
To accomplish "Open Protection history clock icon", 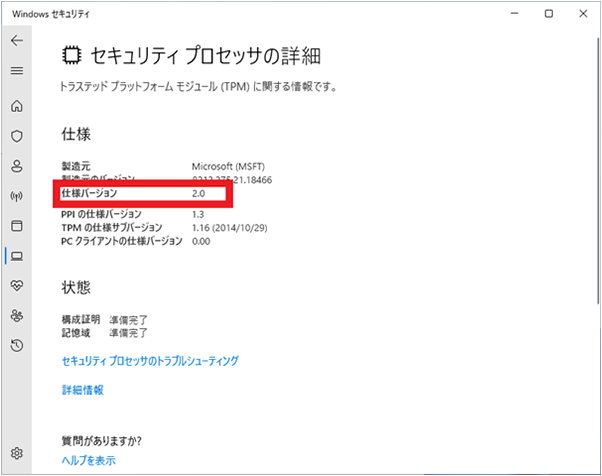I will [17, 345].
